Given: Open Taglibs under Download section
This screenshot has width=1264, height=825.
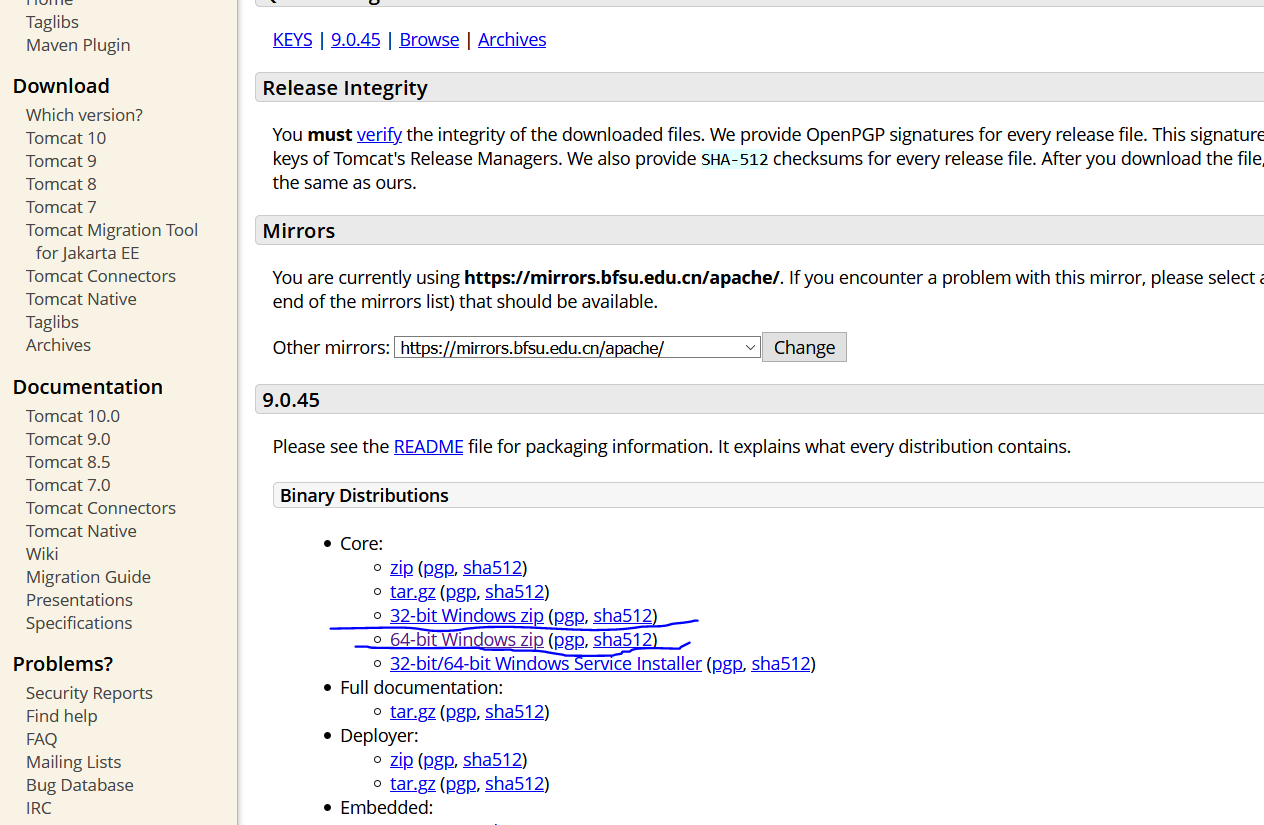Looking at the screenshot, I should coord(52,322).
